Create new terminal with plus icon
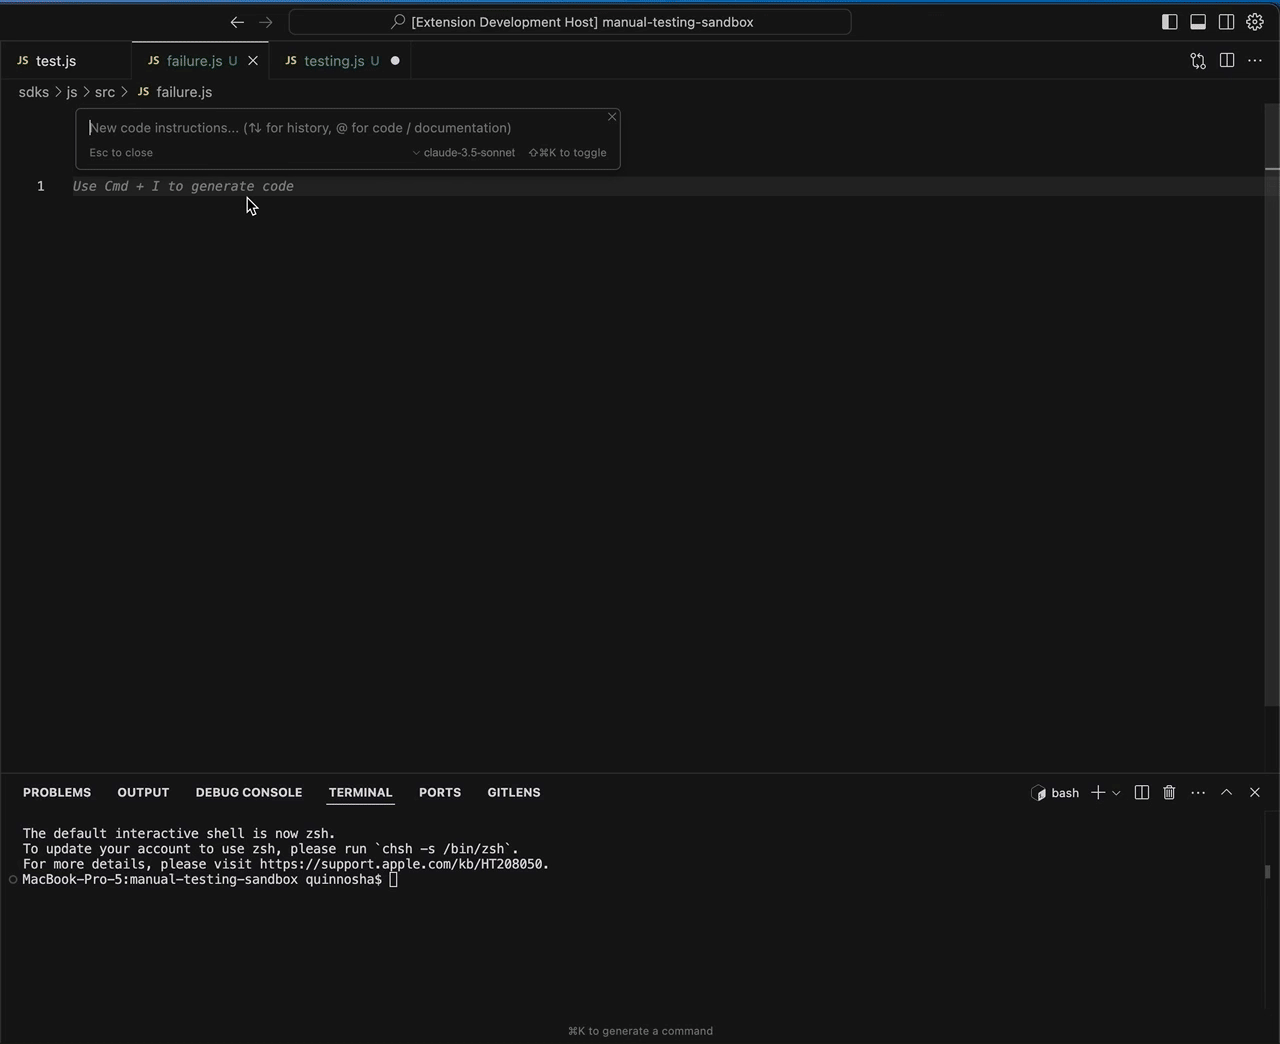Viewport: 1280px width, 1044px height. [1097, 792]
